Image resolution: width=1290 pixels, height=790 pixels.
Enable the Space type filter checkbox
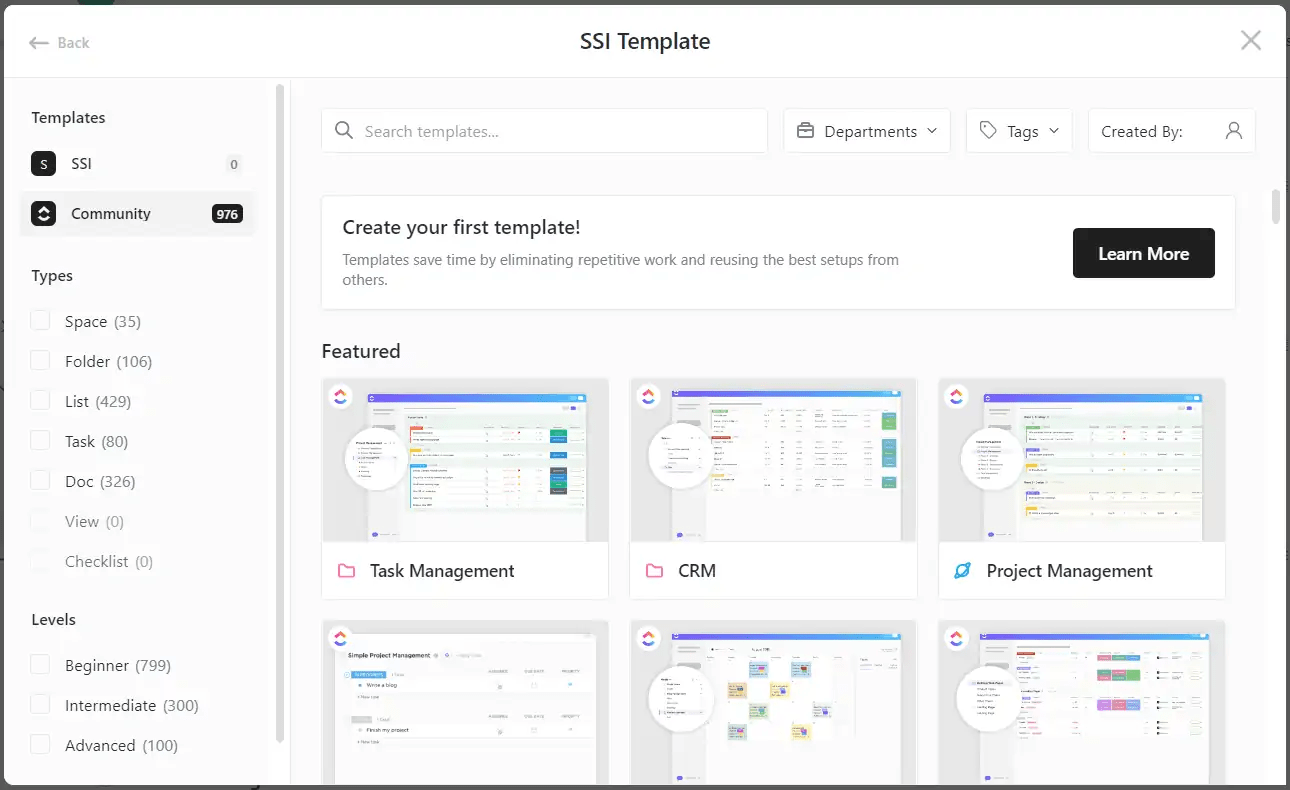point(40,320)
